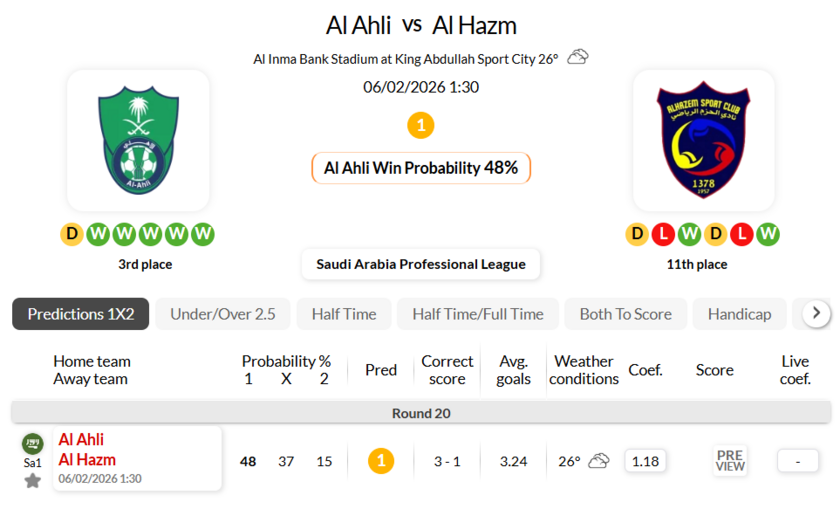Click the prediction 1 circle in table
The height and width of the screenshot is (509, 840).
[381, 461]
